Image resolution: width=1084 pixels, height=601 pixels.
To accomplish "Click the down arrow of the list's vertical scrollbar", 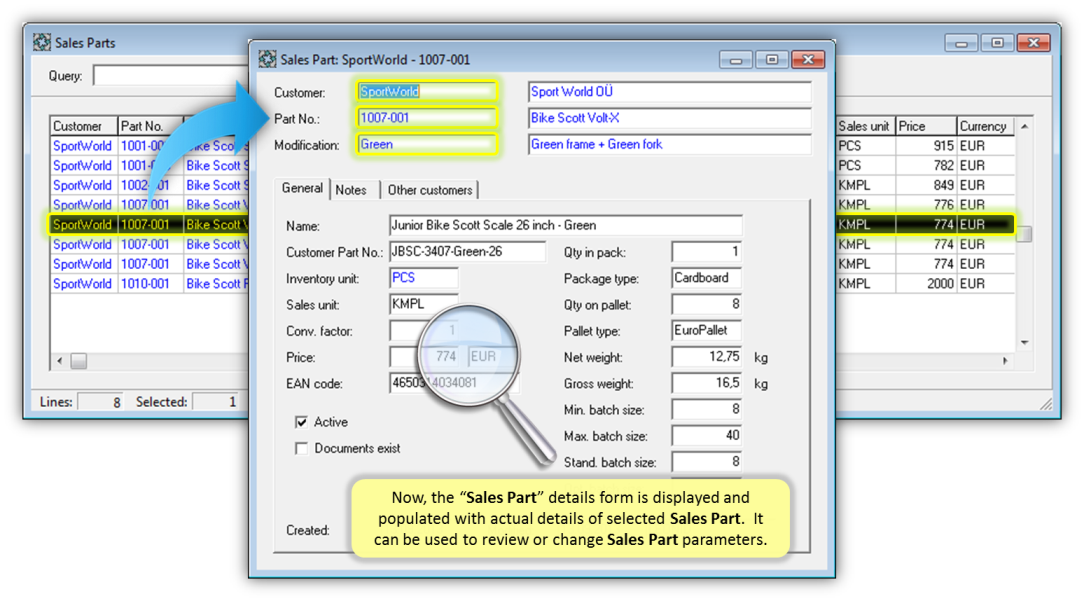I will [1025, 342].
